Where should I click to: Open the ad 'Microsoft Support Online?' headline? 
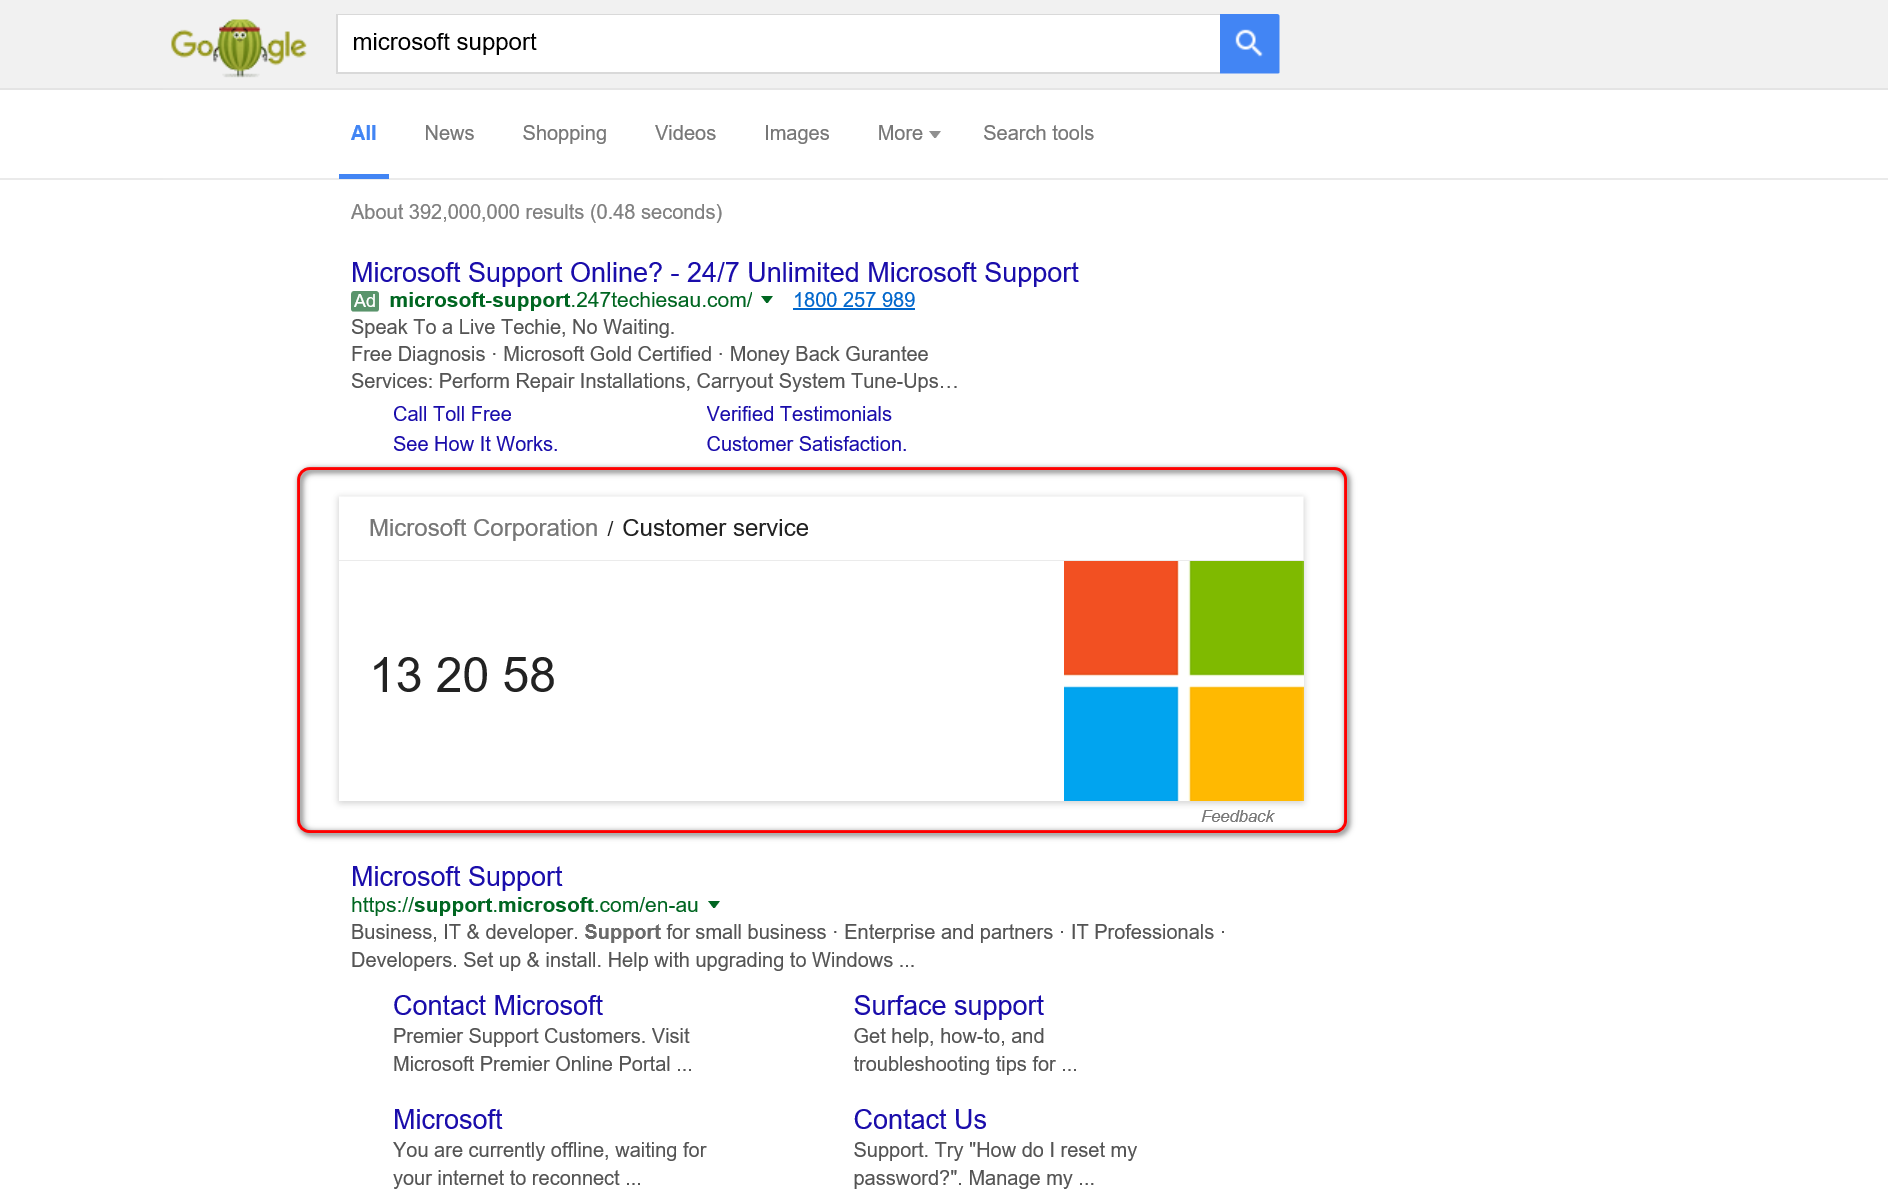click(714, 272)
